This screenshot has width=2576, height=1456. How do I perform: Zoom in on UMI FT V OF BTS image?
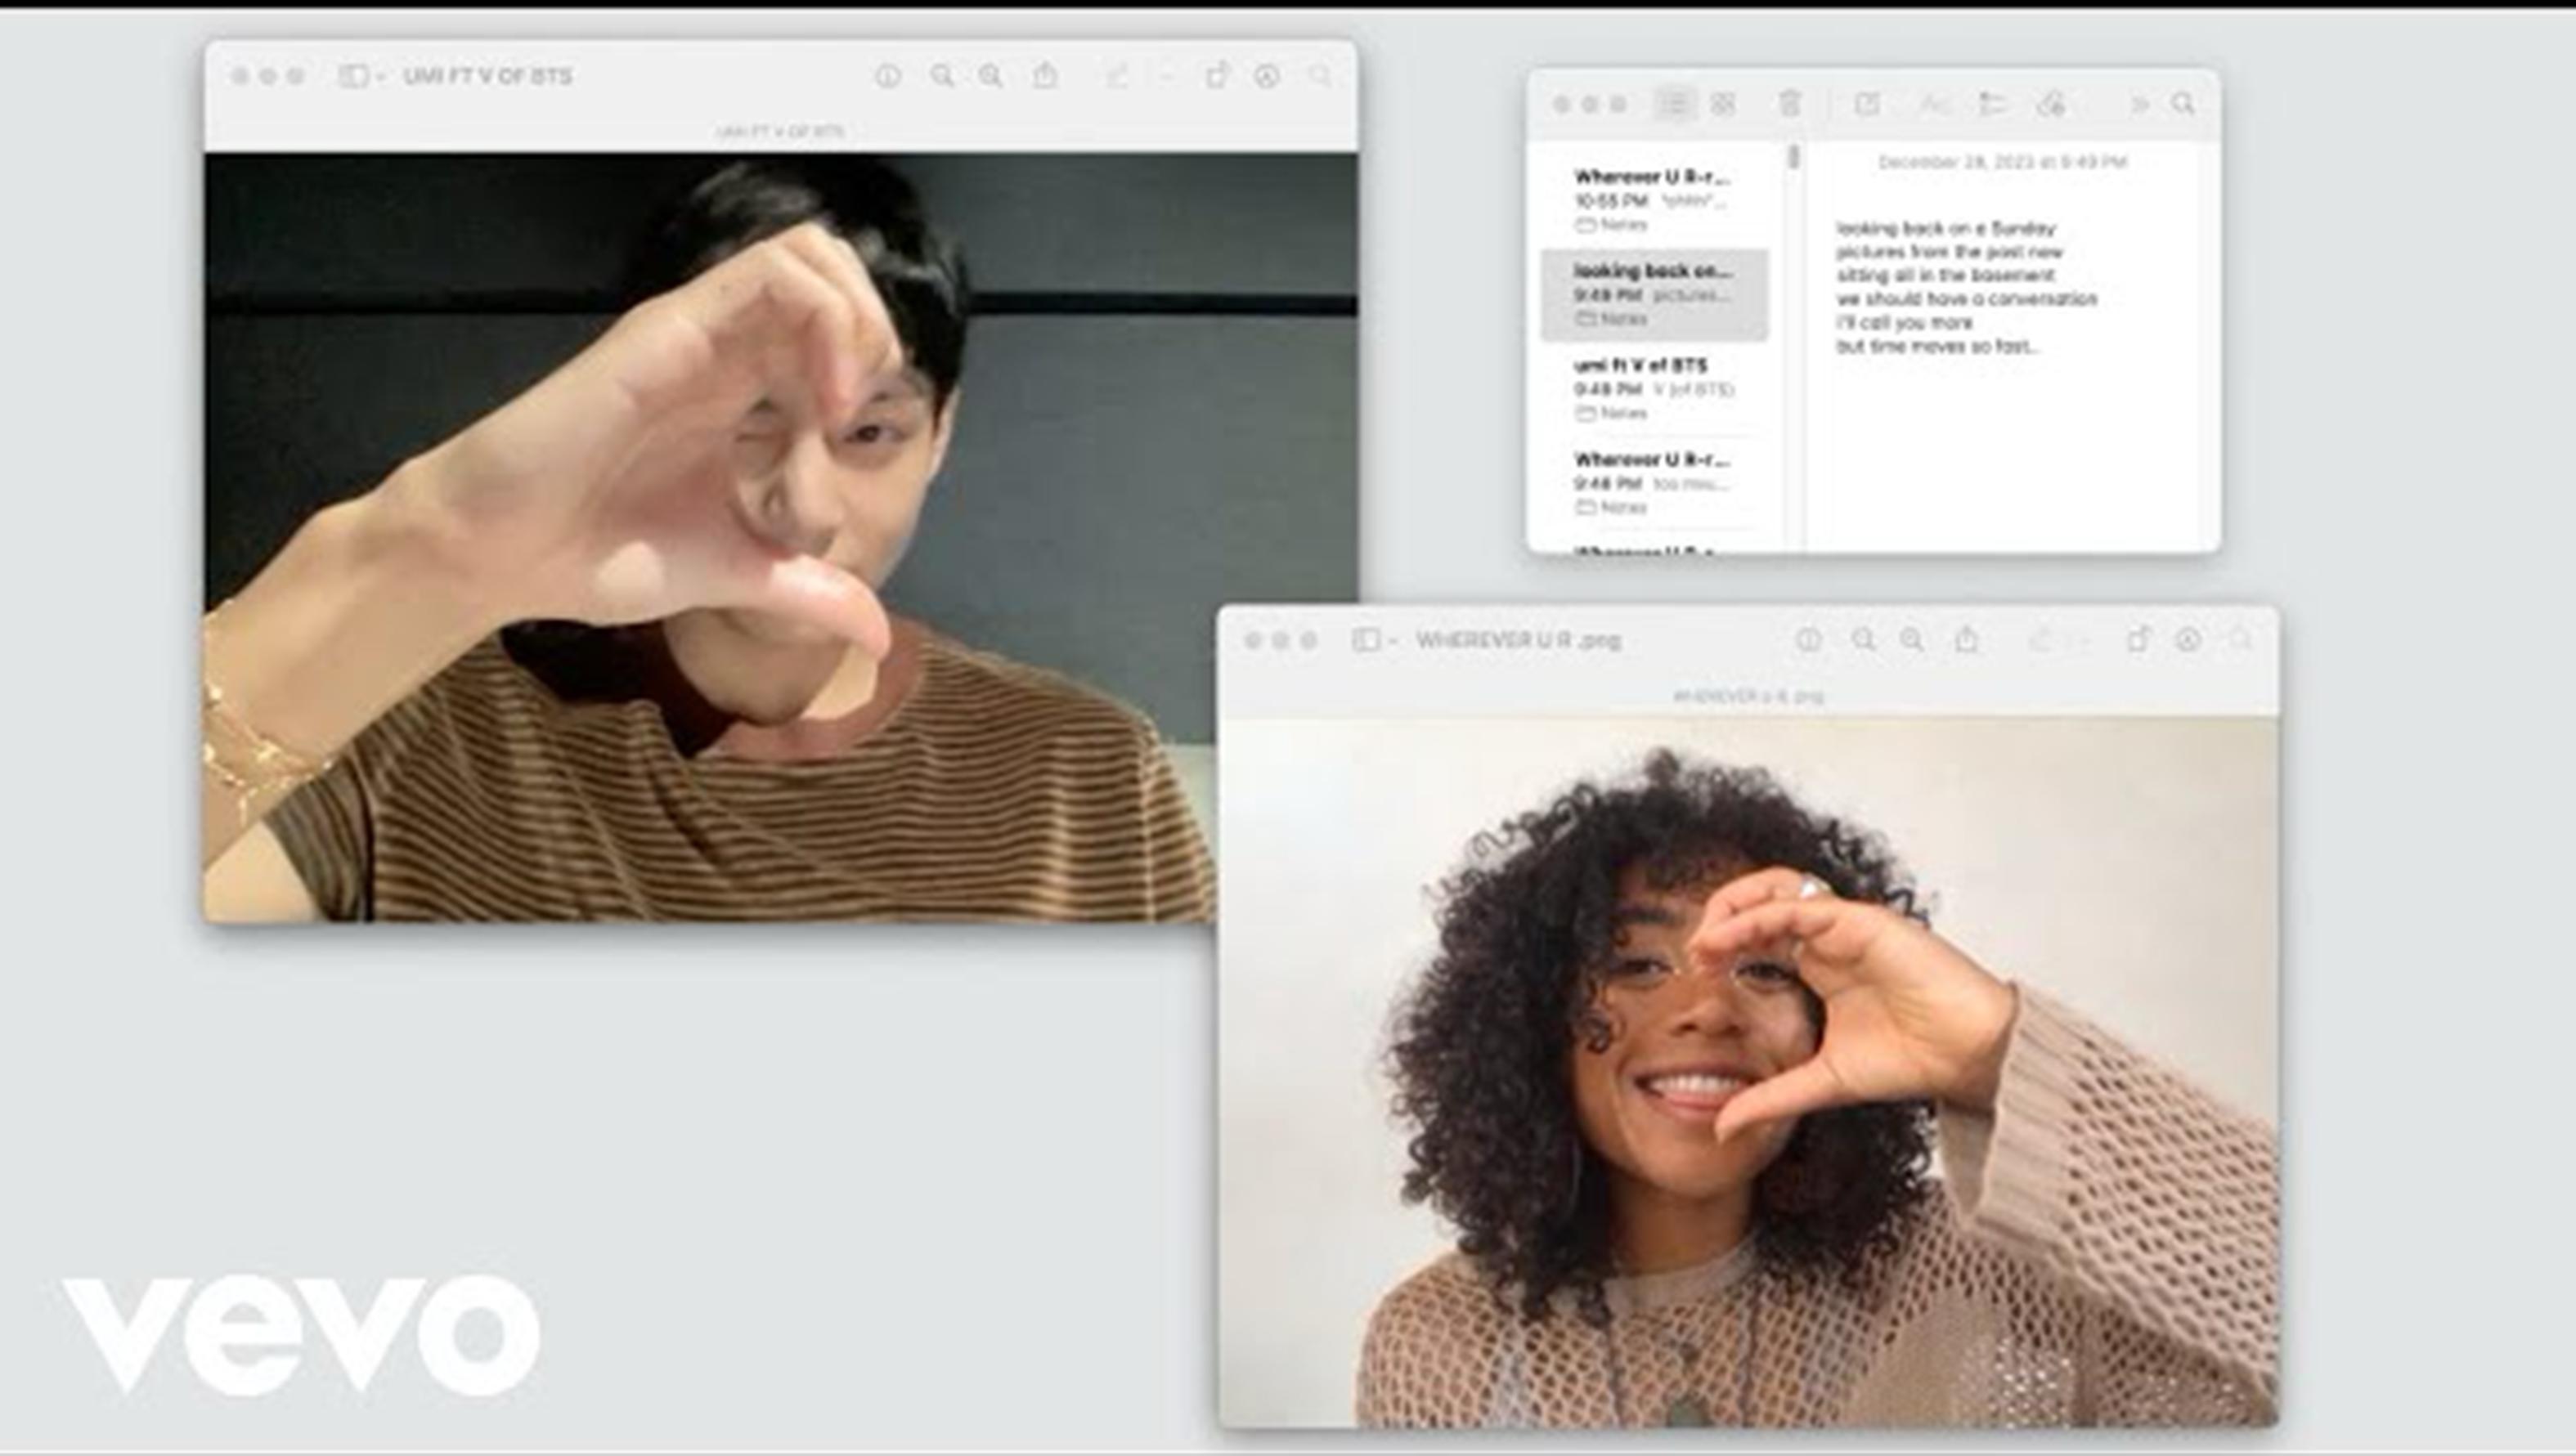pyautogui.click(x=991, y=76)
